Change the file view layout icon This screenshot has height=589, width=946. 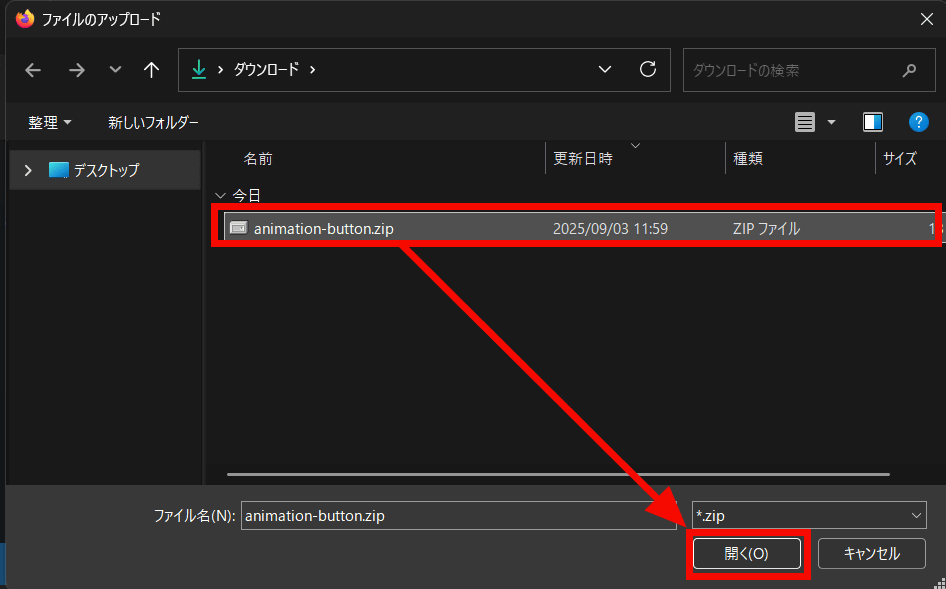point(805,123)
